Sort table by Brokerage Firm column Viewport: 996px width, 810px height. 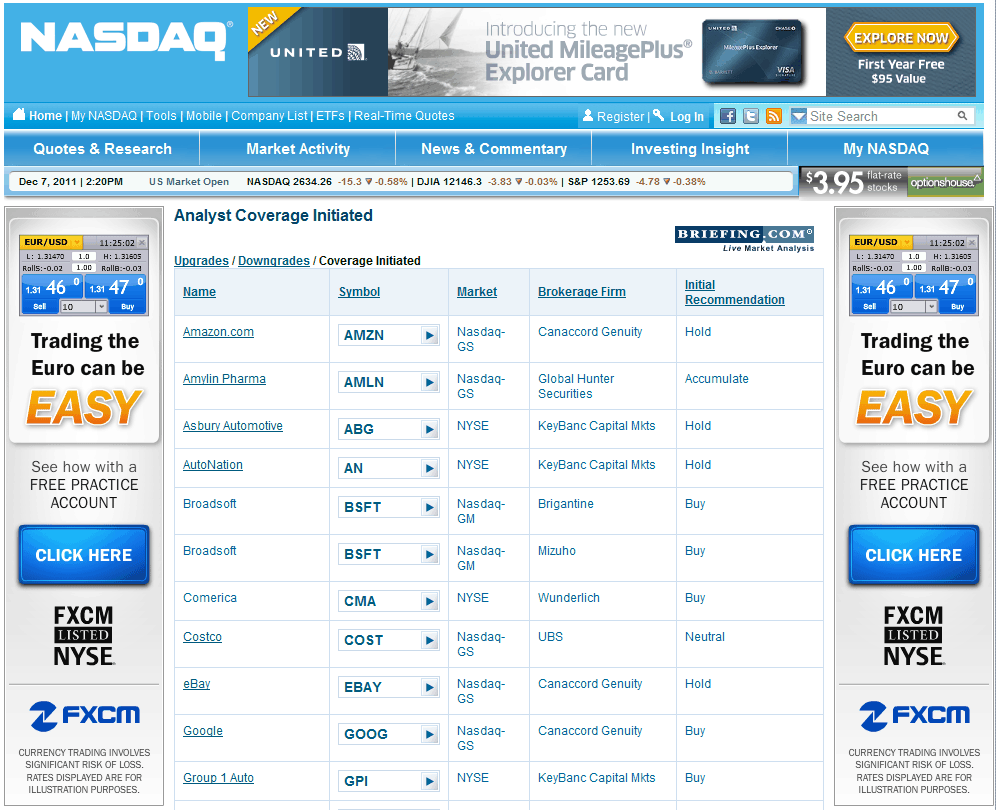coord(582,292)
